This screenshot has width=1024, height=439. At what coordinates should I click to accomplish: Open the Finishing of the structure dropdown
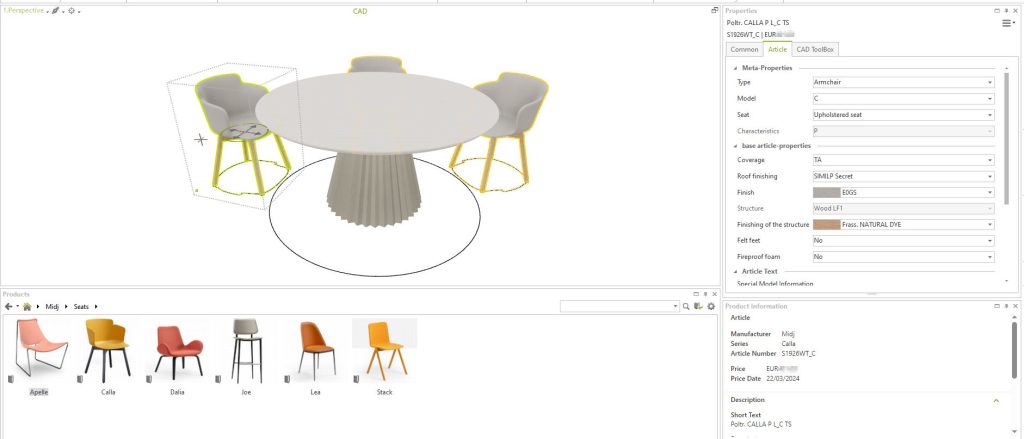[x=903, y=225]
